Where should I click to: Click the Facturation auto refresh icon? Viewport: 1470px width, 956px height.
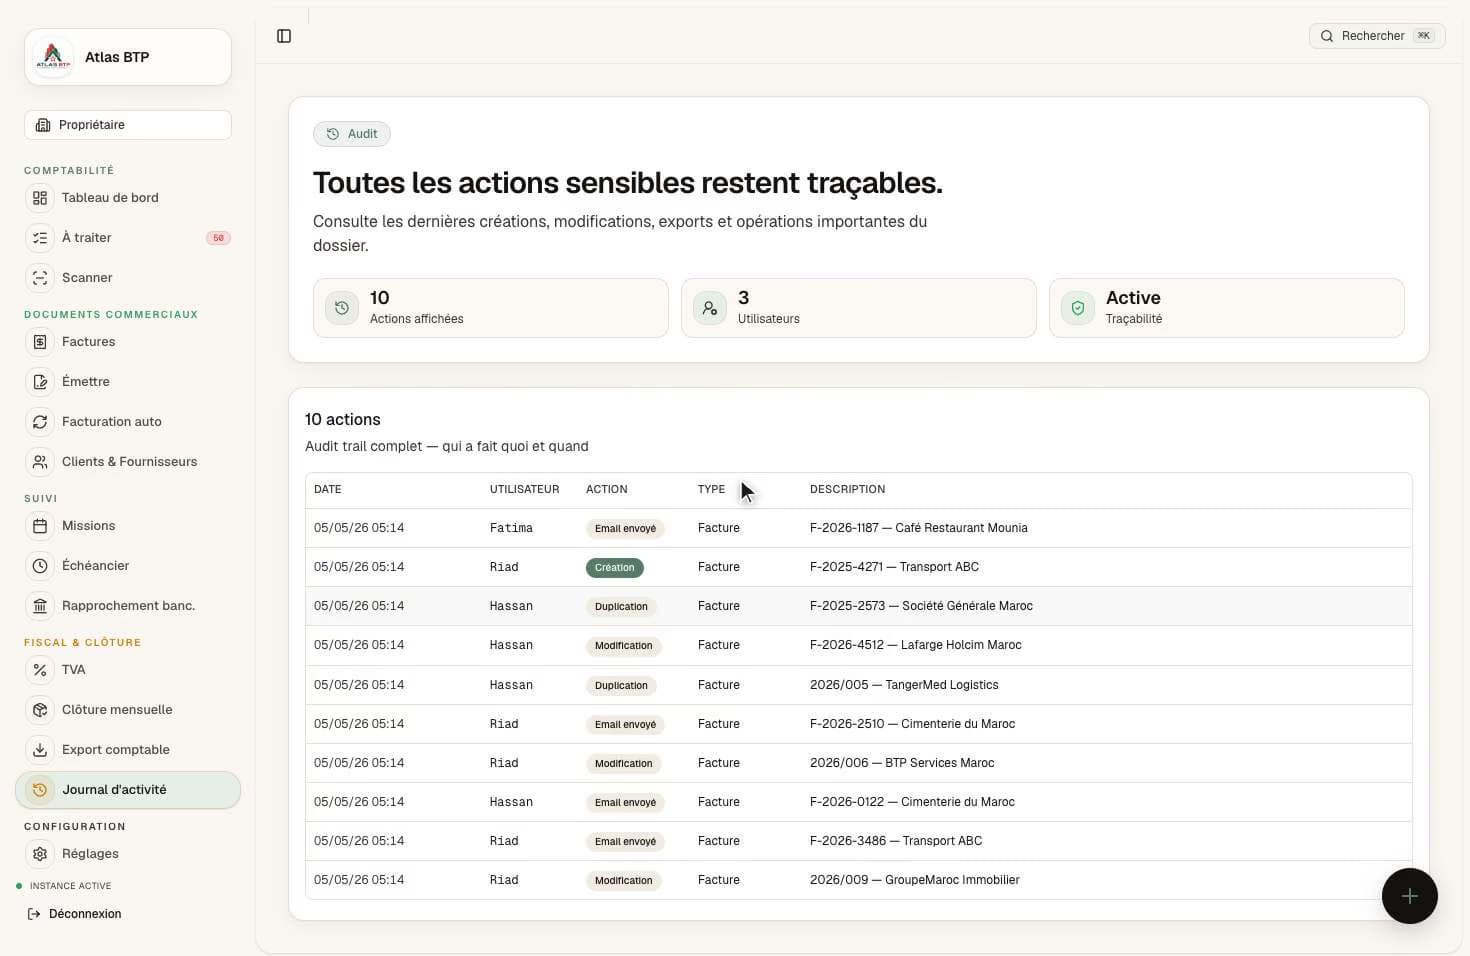tap(40, 422)
